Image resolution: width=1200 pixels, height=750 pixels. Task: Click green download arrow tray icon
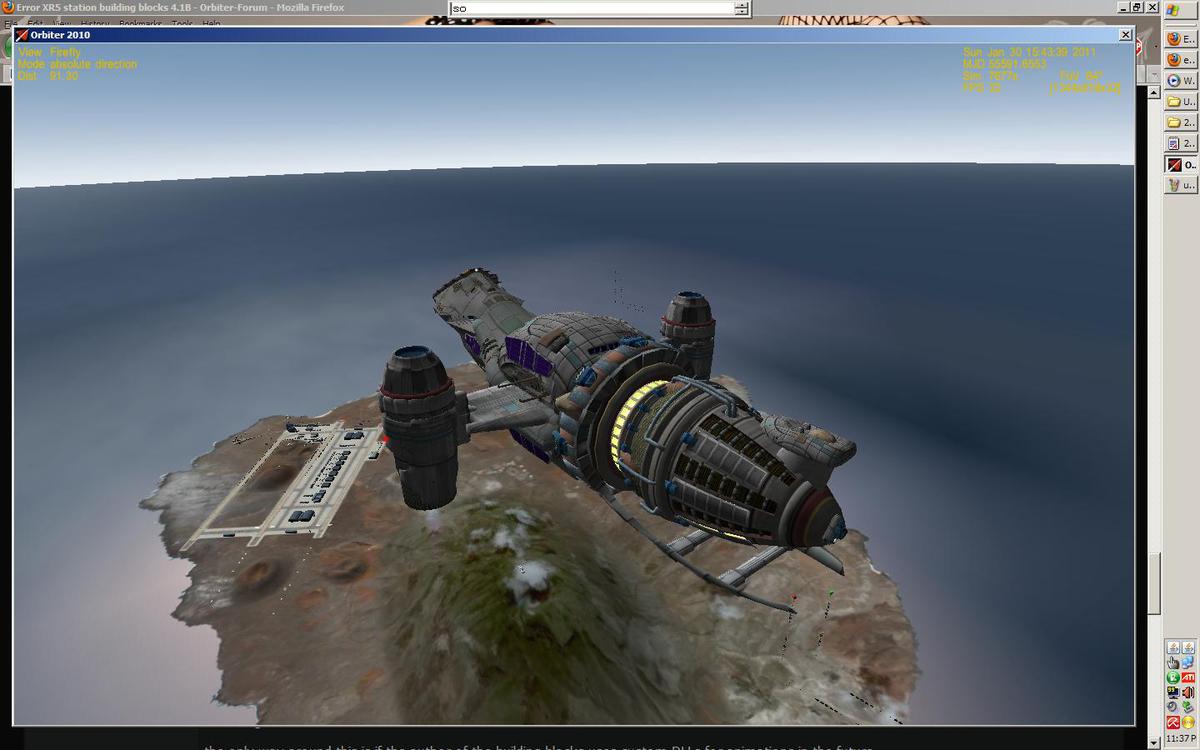(1188, 707)
